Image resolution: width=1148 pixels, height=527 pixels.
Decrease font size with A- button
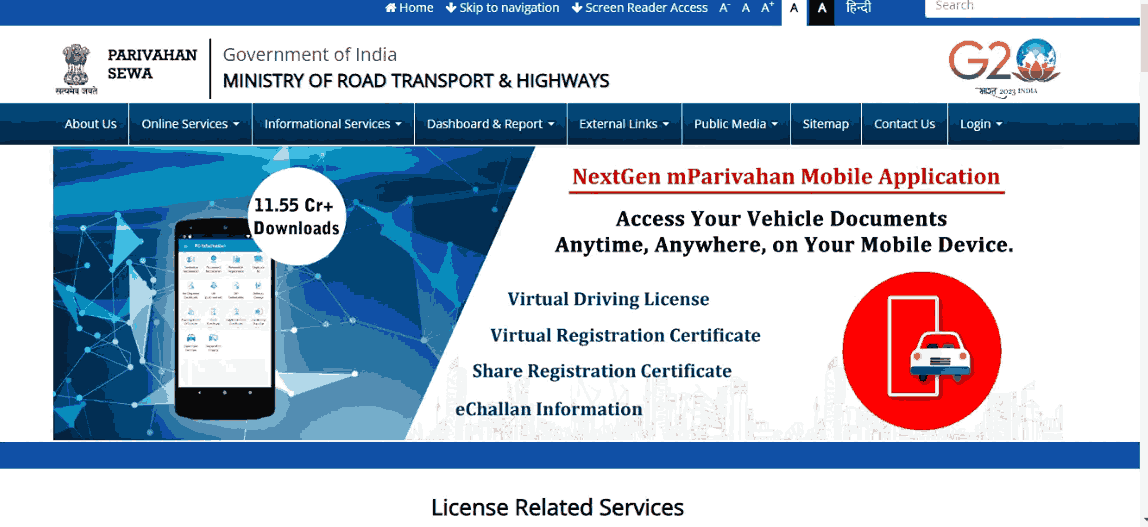pyautogui.click(x=725, y=8)
